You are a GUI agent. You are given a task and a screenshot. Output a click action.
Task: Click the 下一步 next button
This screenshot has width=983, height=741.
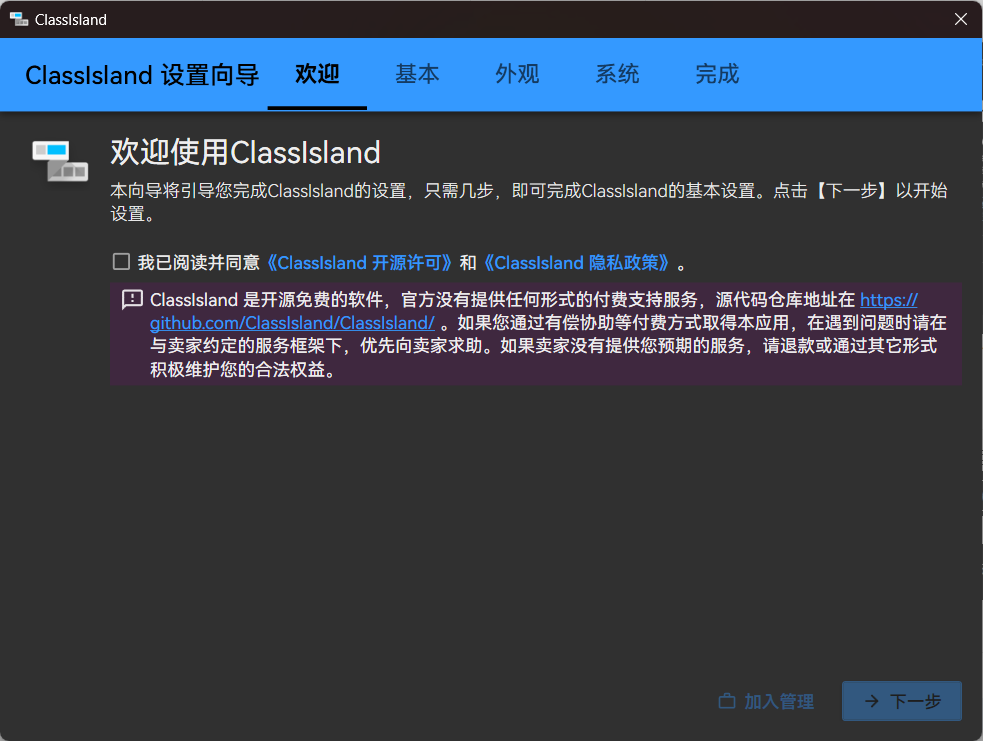[x=902, y=701]
